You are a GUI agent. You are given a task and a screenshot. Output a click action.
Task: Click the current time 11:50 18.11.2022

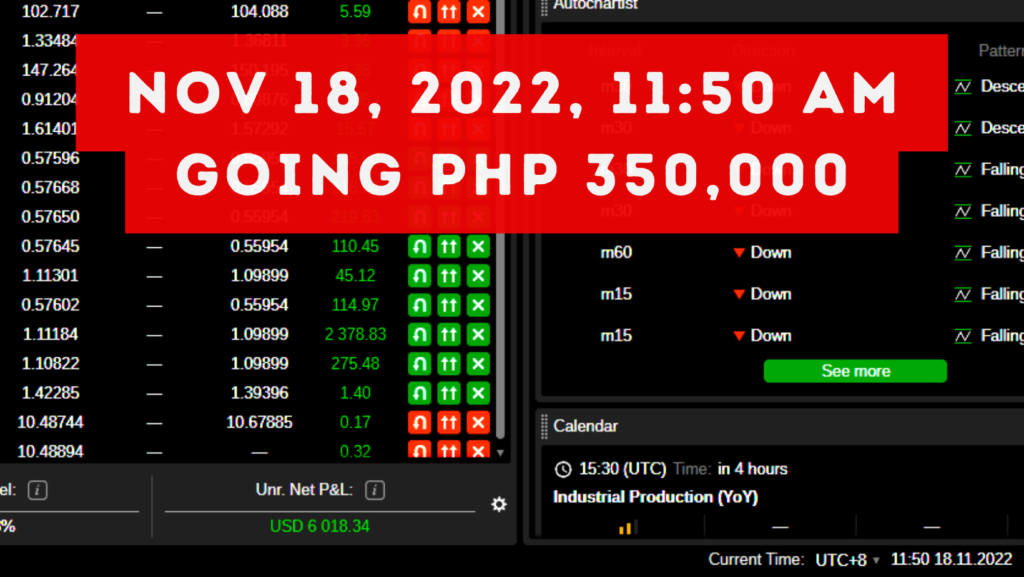[x=952, y=560]
